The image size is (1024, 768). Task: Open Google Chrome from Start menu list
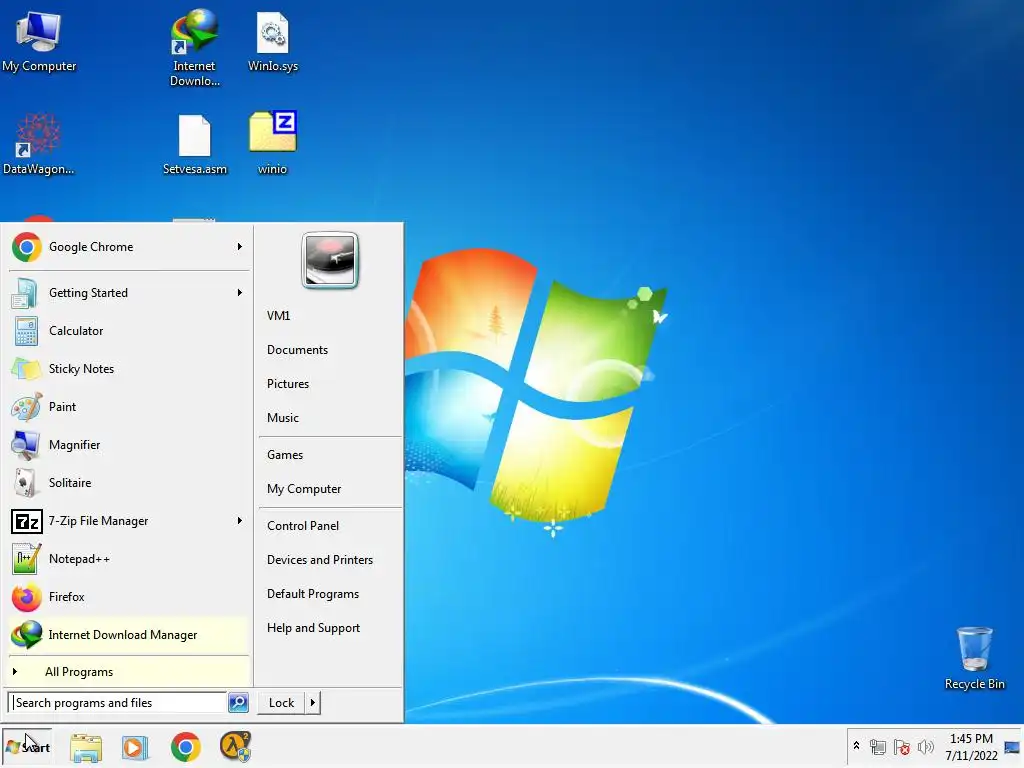(x=129, y=247)
